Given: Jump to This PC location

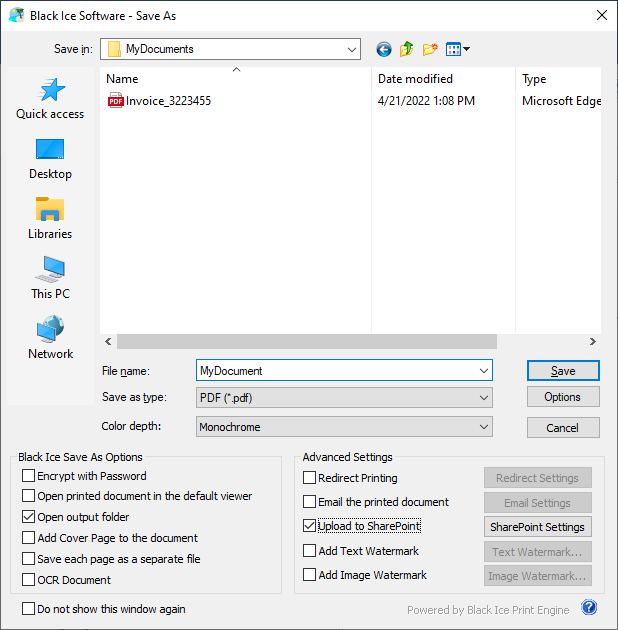Looking at the screenshot, I should coord(50,278).
